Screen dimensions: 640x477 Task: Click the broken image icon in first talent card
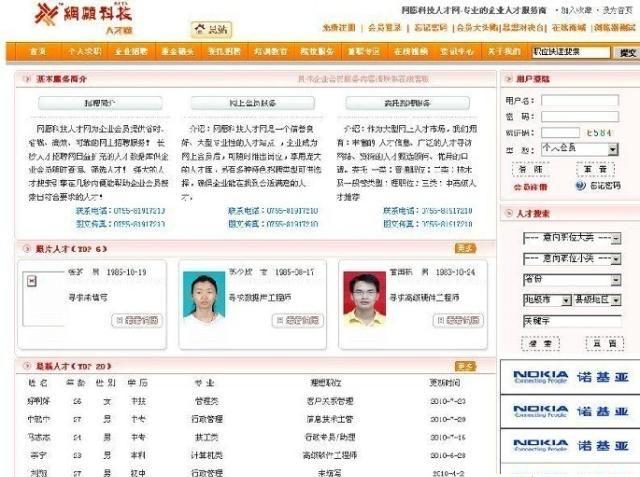32,281
